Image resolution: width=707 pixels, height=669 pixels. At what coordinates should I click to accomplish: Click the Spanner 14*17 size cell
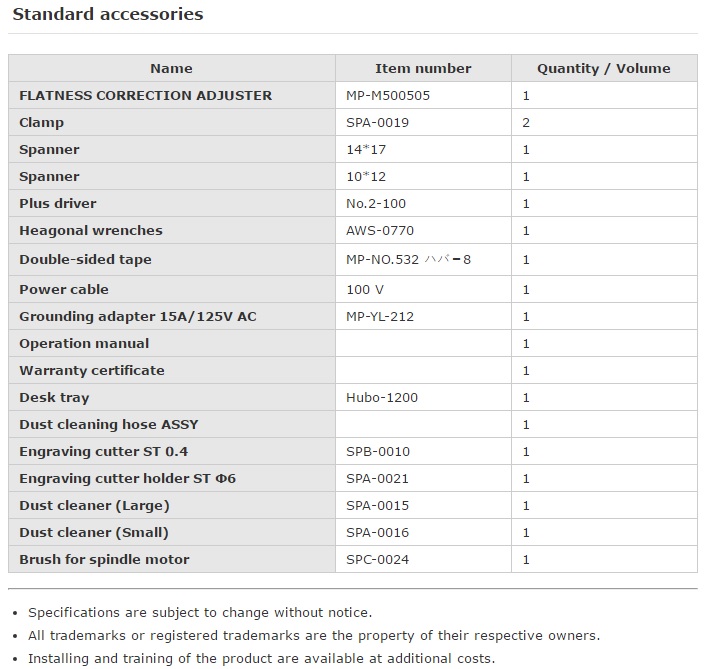(366, 150)
